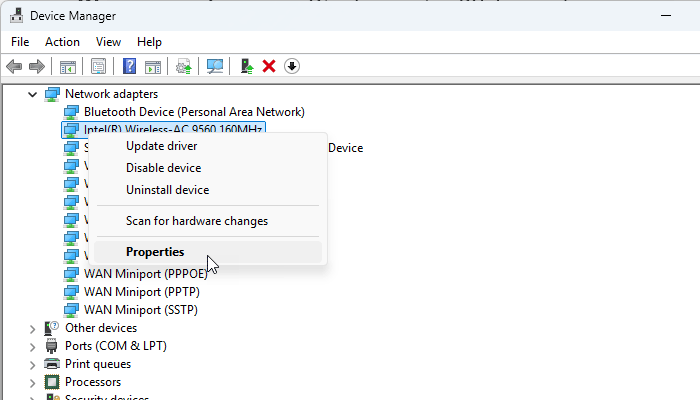Expand the Print queues category
The height and width of the screenshot is (400, 700).
(32, 365)
